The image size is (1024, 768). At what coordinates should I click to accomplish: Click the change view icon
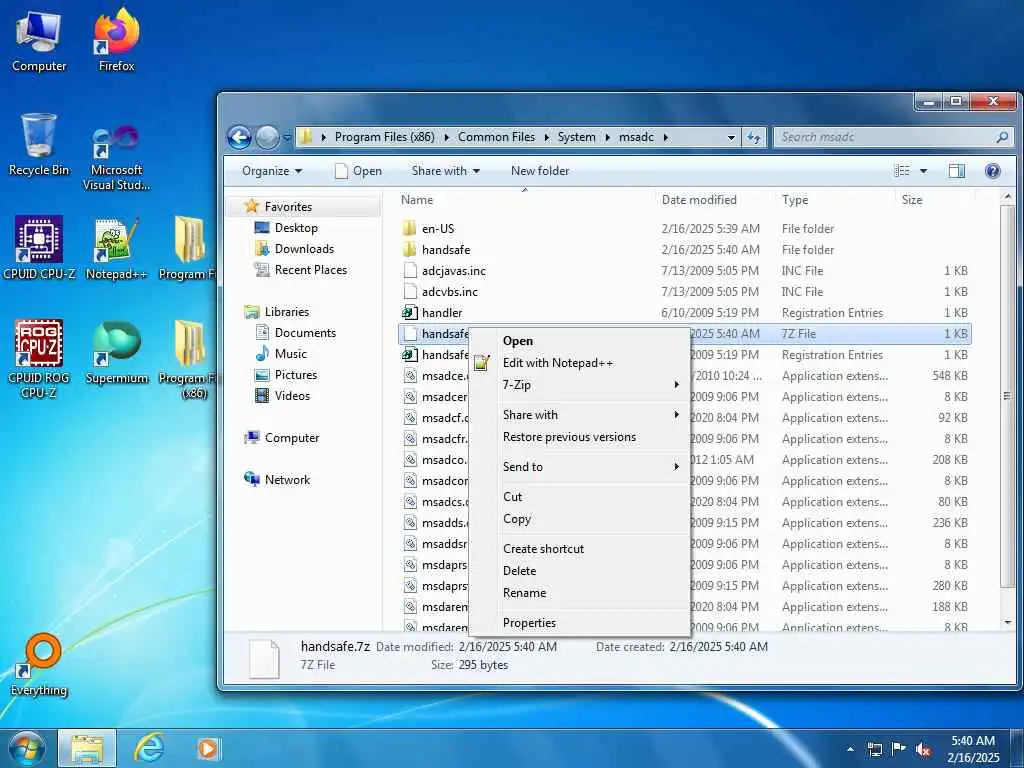click(902, 171)
